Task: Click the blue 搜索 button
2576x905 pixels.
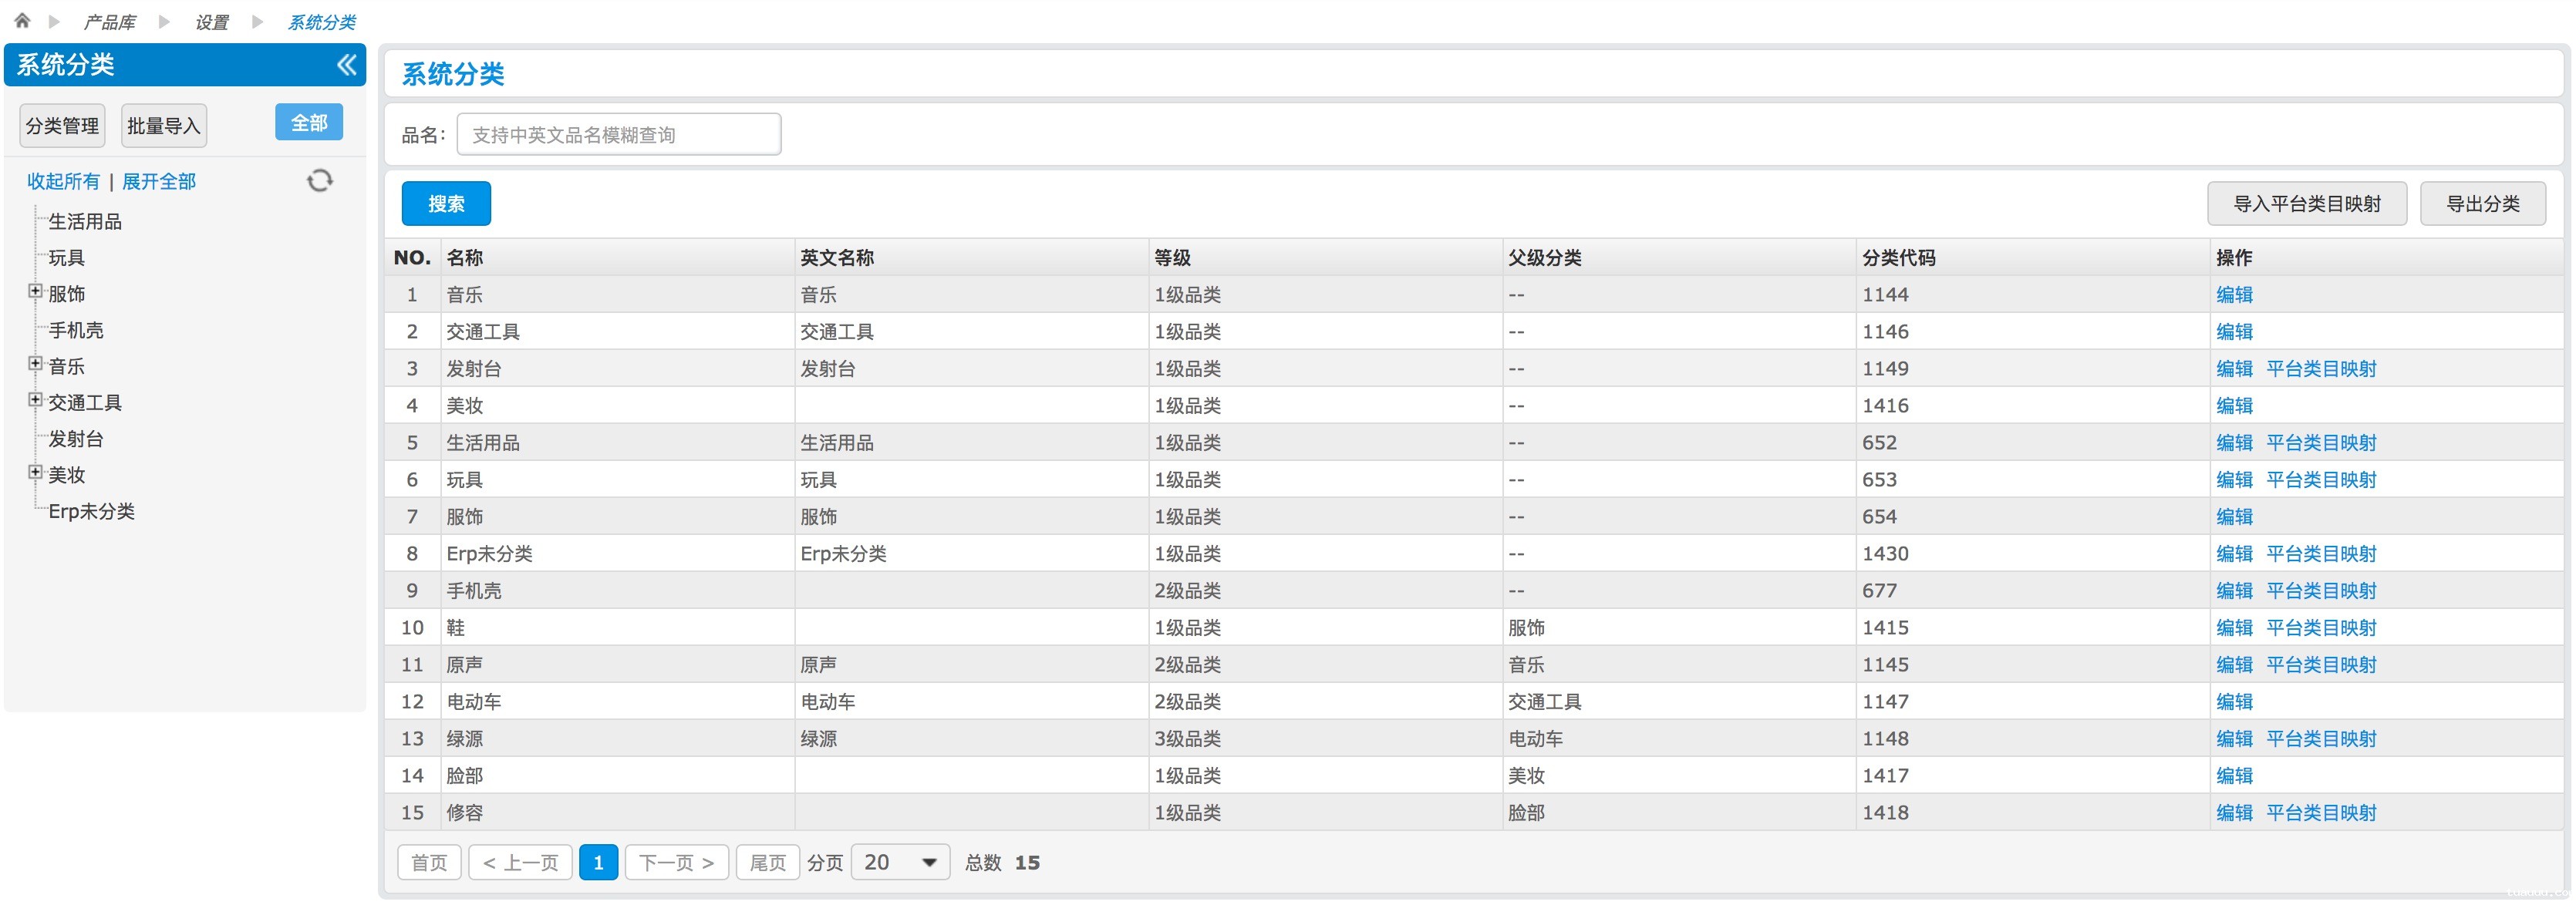Action: (446, 204)
